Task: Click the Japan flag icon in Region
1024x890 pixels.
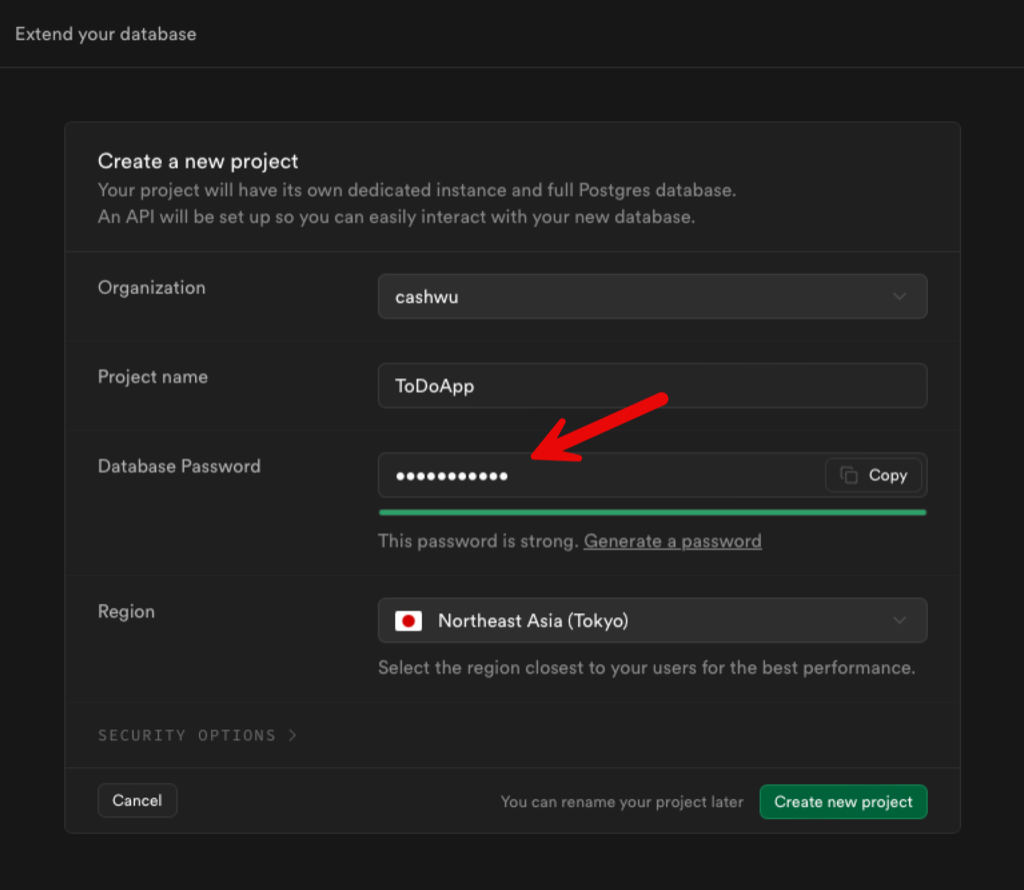Action: (408, 621)
